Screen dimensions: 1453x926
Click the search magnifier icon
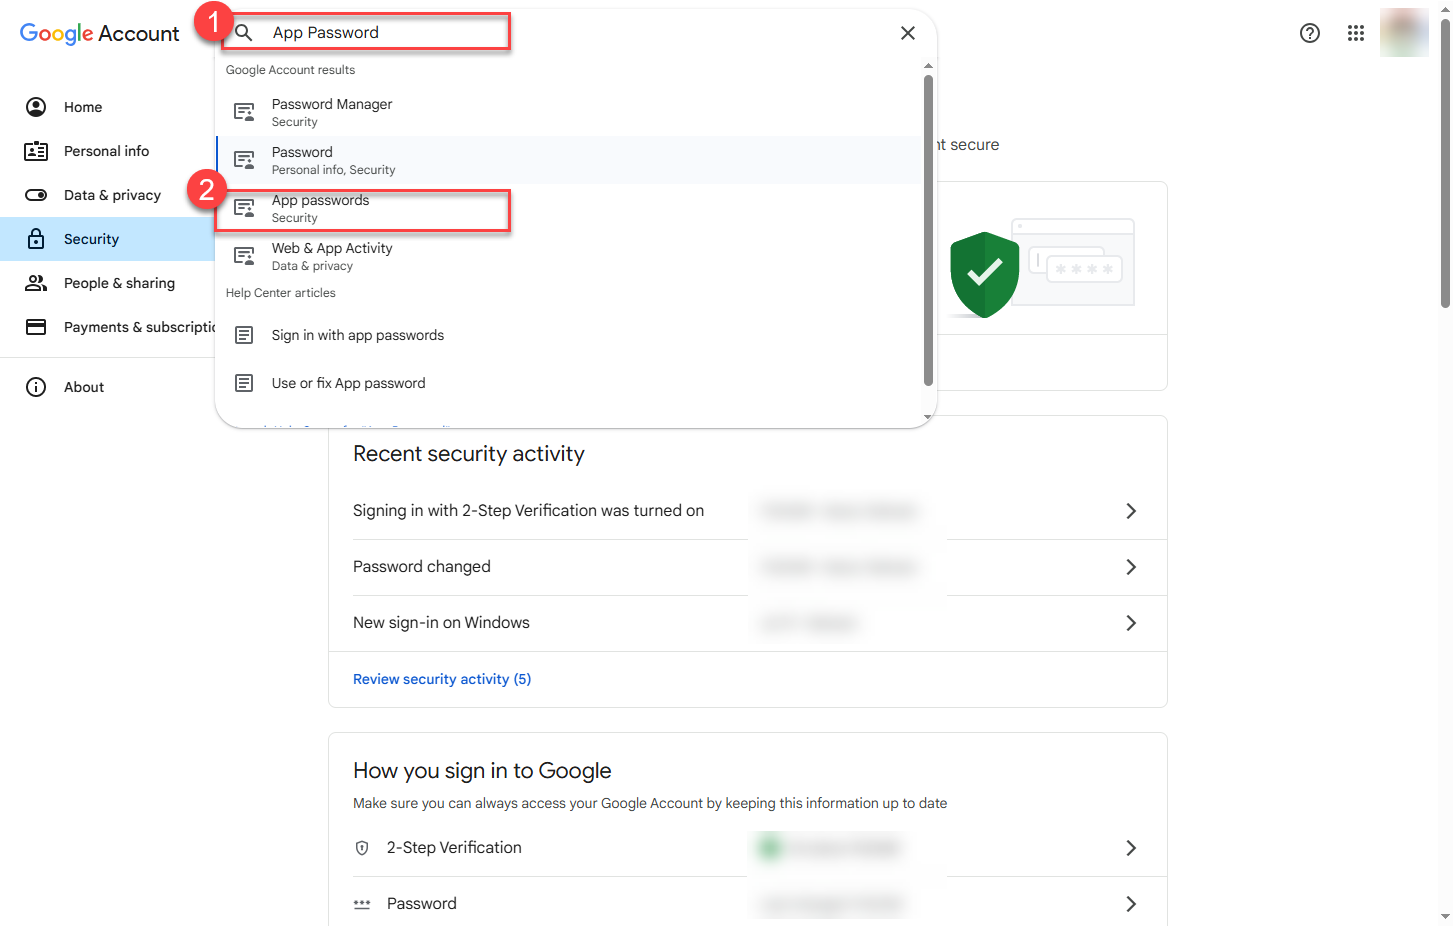(243, 33)
